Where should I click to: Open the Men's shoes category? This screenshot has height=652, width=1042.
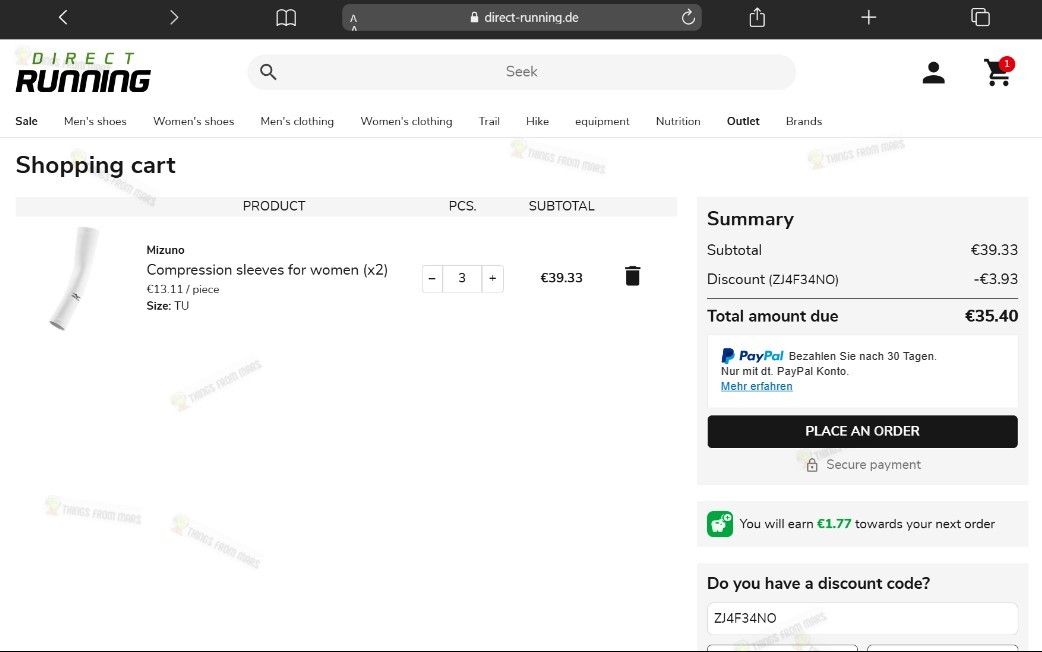click(x=95, y=121)
